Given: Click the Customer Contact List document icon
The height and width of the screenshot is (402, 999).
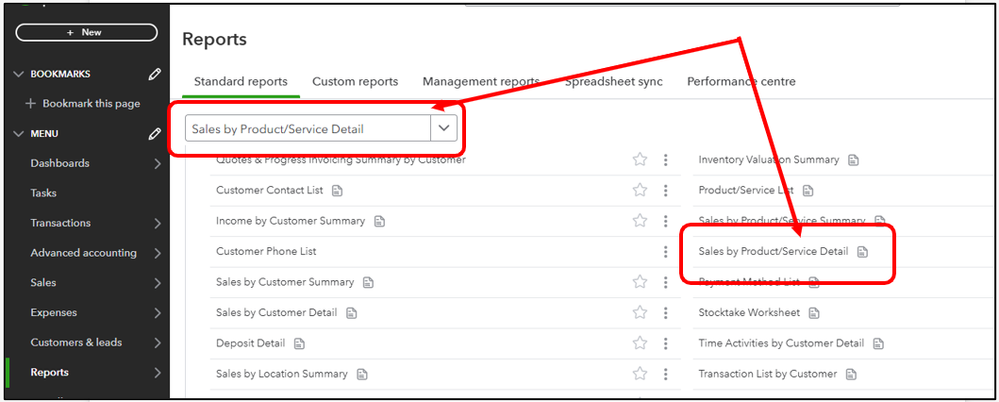Looking at the screenshot, I should coord(338,191).
